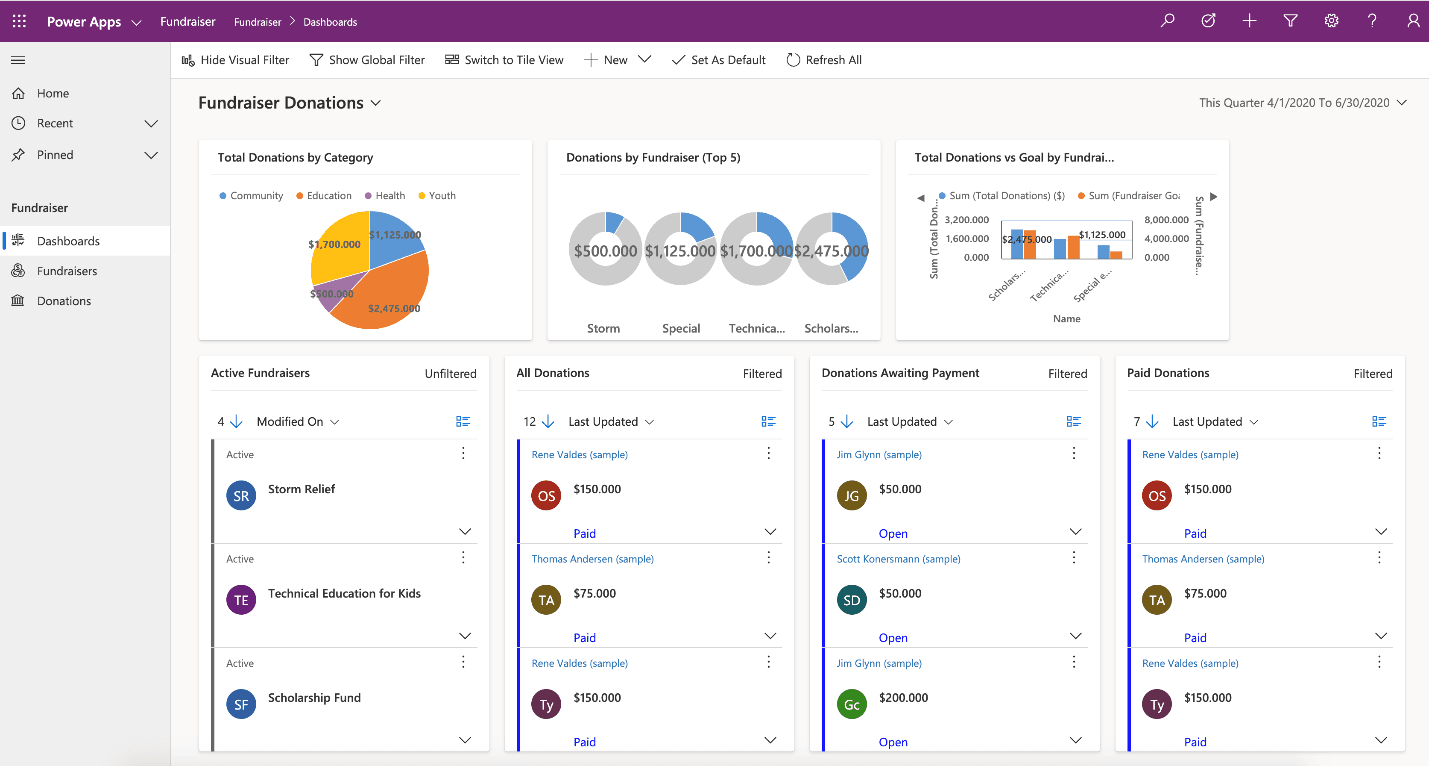Switch to Tile View
This screenshot has width=1429, height=766.
[504, 60]
